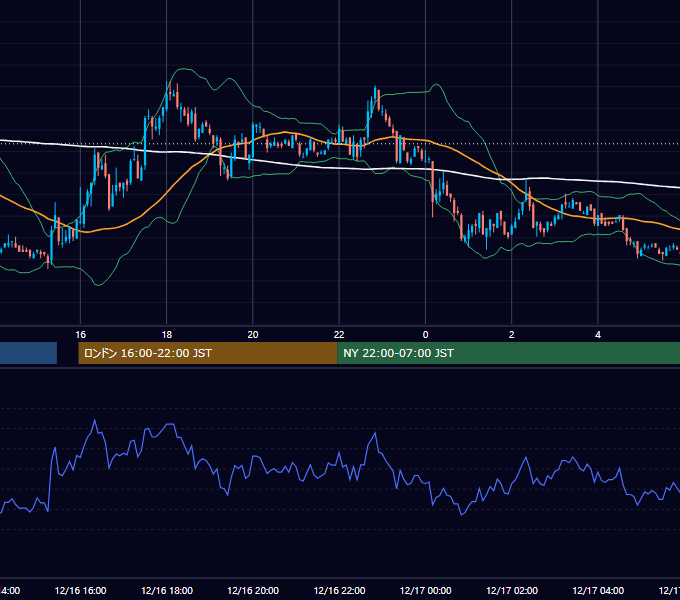
Task: Click the 12/16 20:00 date label
Action: [253, 590]
